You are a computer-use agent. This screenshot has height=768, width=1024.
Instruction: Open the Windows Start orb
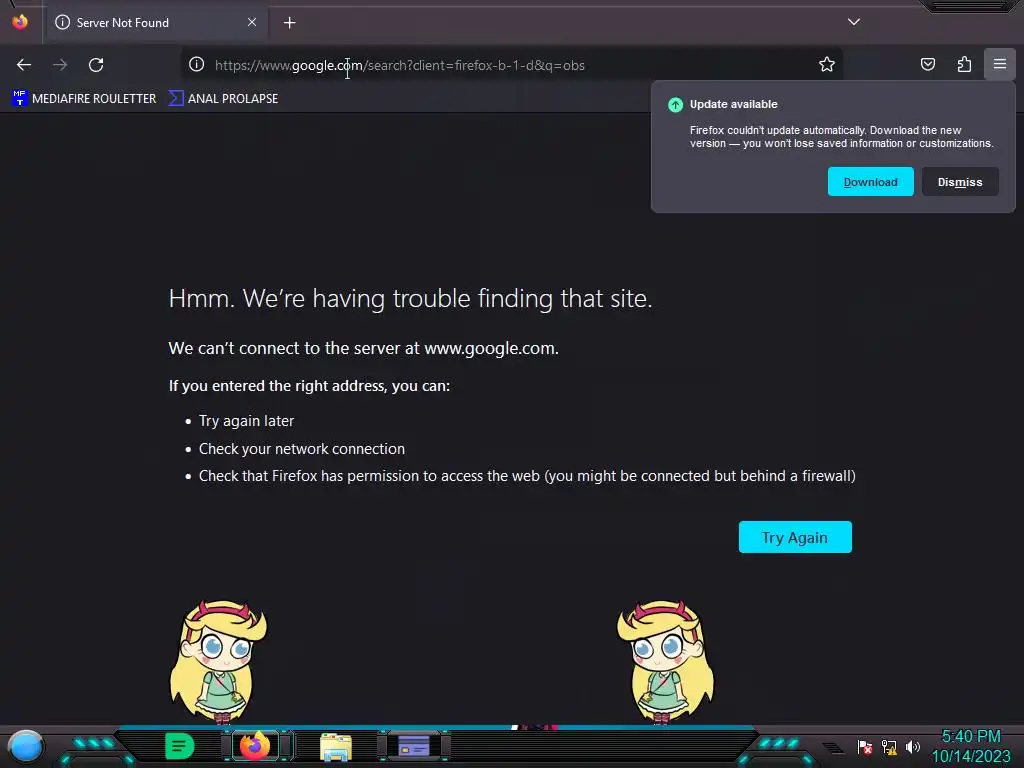(x=26, y=746)
